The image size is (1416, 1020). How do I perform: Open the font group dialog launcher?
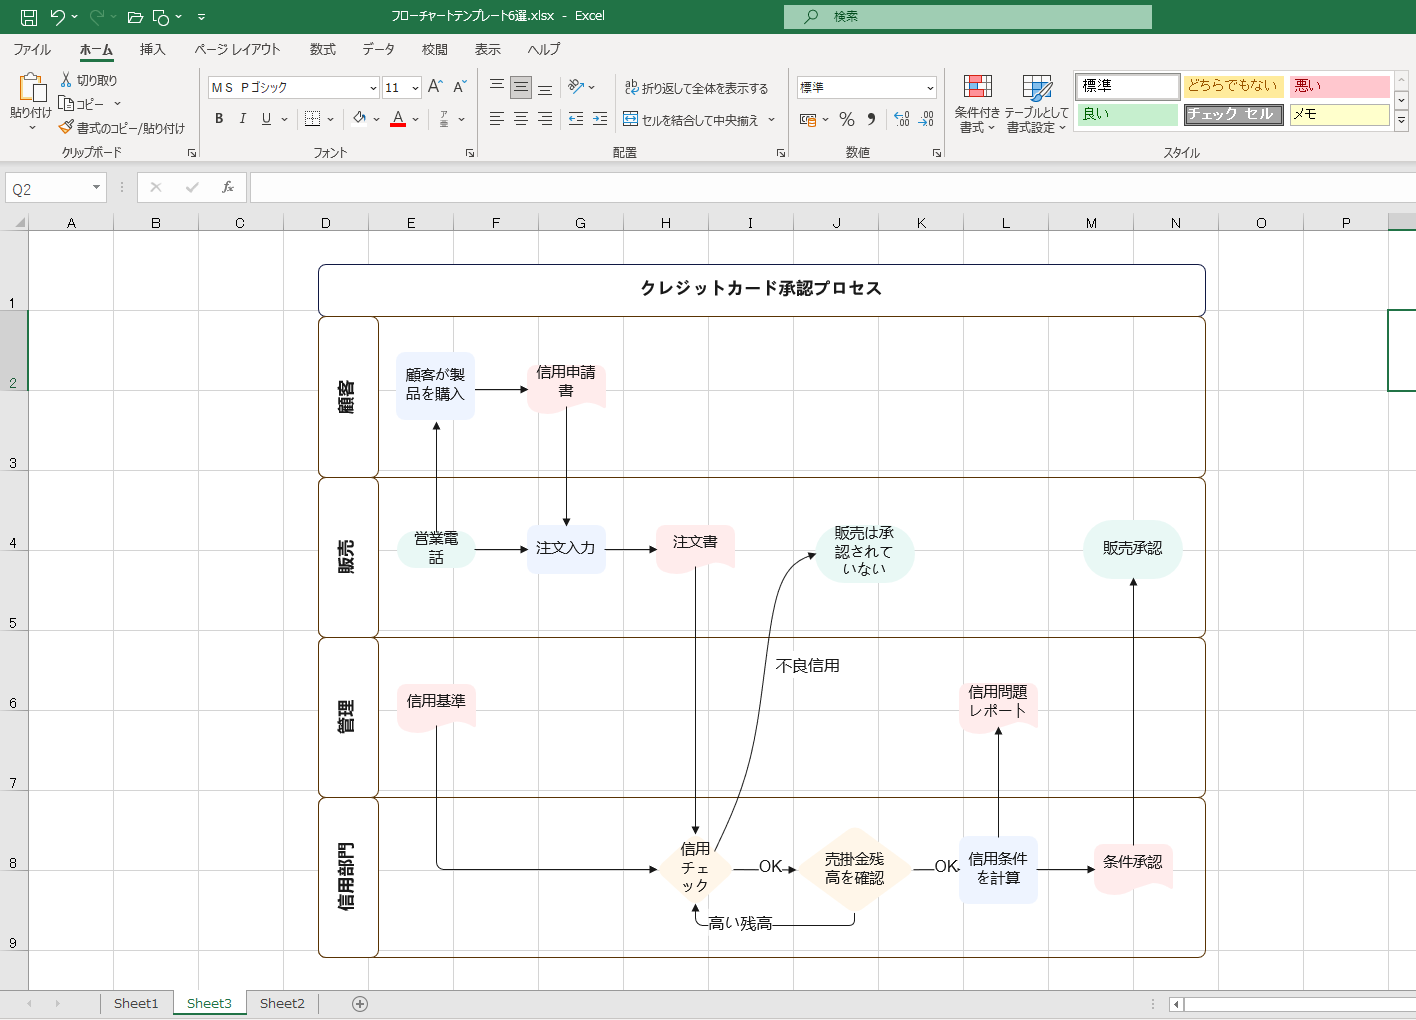[469, 153]
